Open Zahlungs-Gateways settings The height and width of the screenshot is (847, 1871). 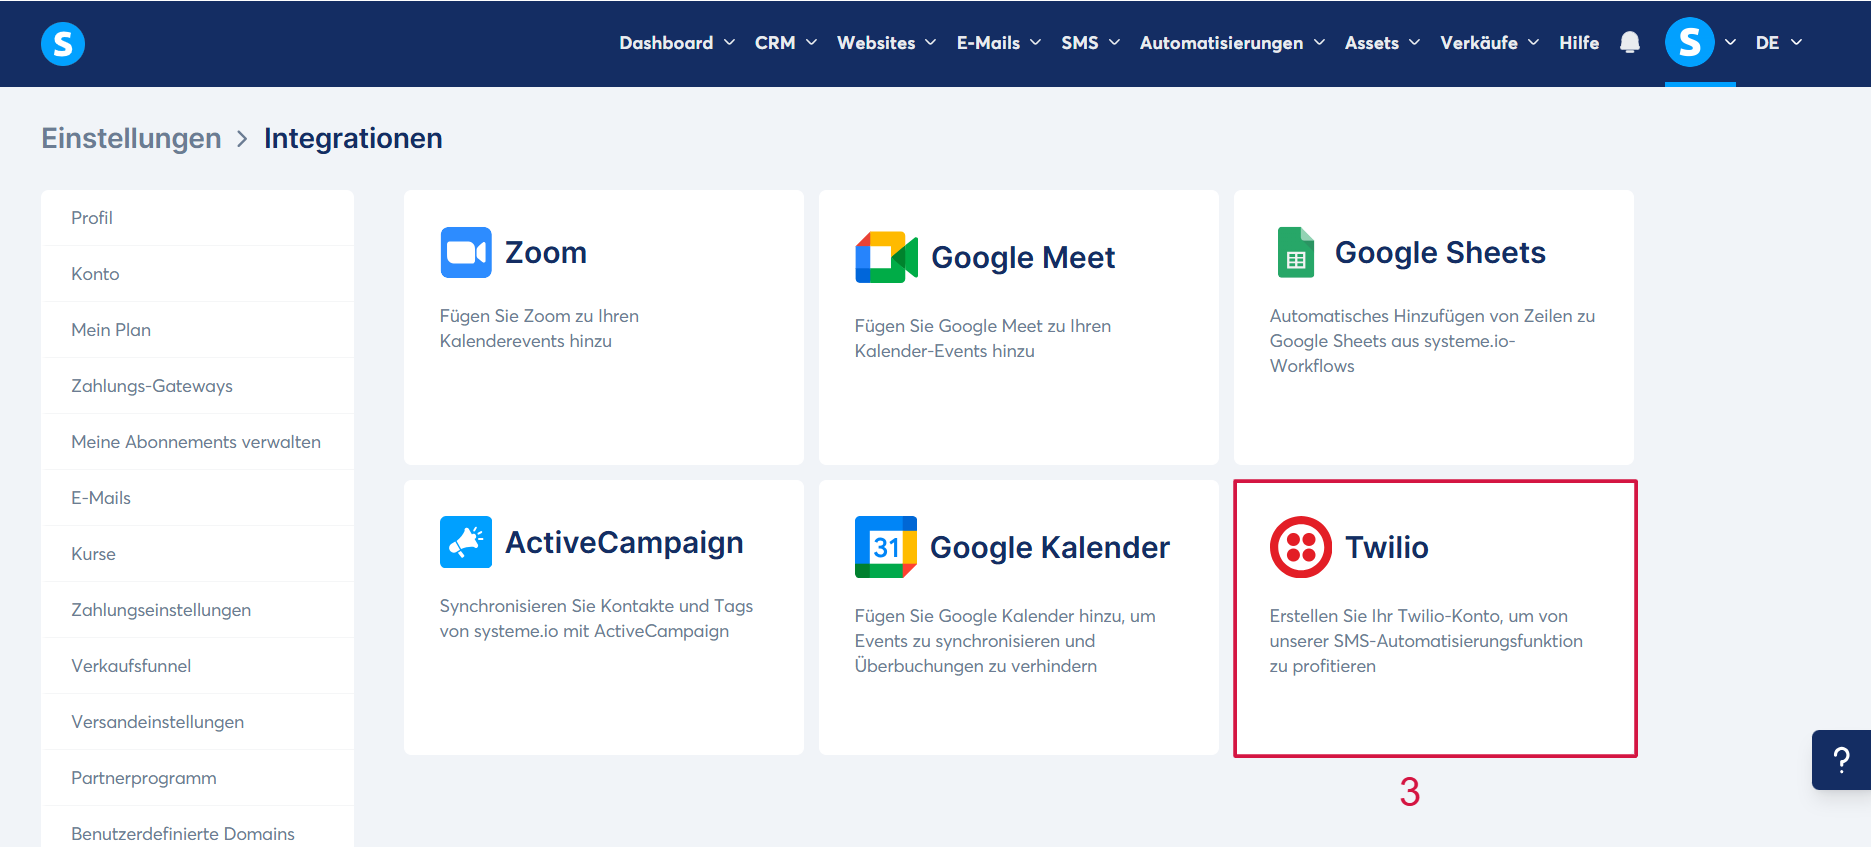198,386
